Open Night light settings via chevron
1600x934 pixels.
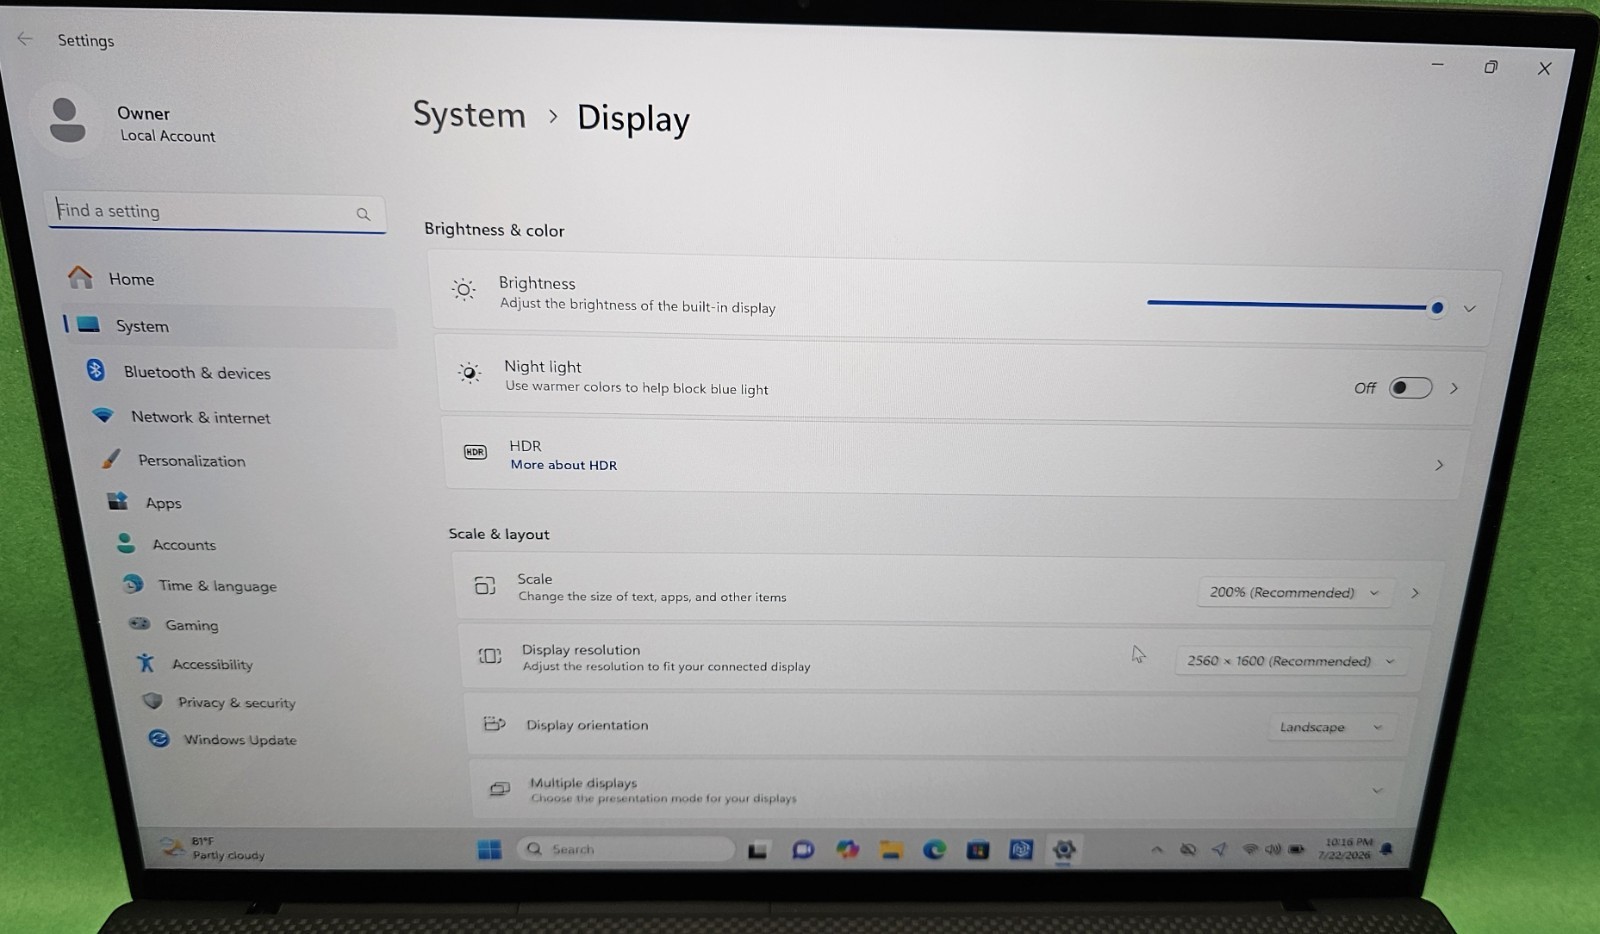pos(1454,388)
